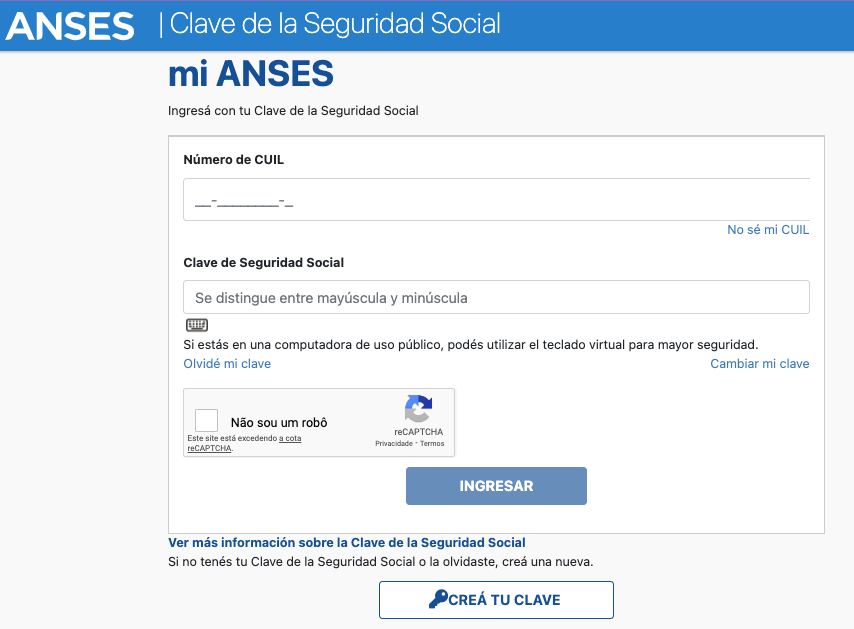Click the 'CREÁ TU CLAVE' button text
The width and height of the screenshot is (854, 629).
tap(504, 600)
